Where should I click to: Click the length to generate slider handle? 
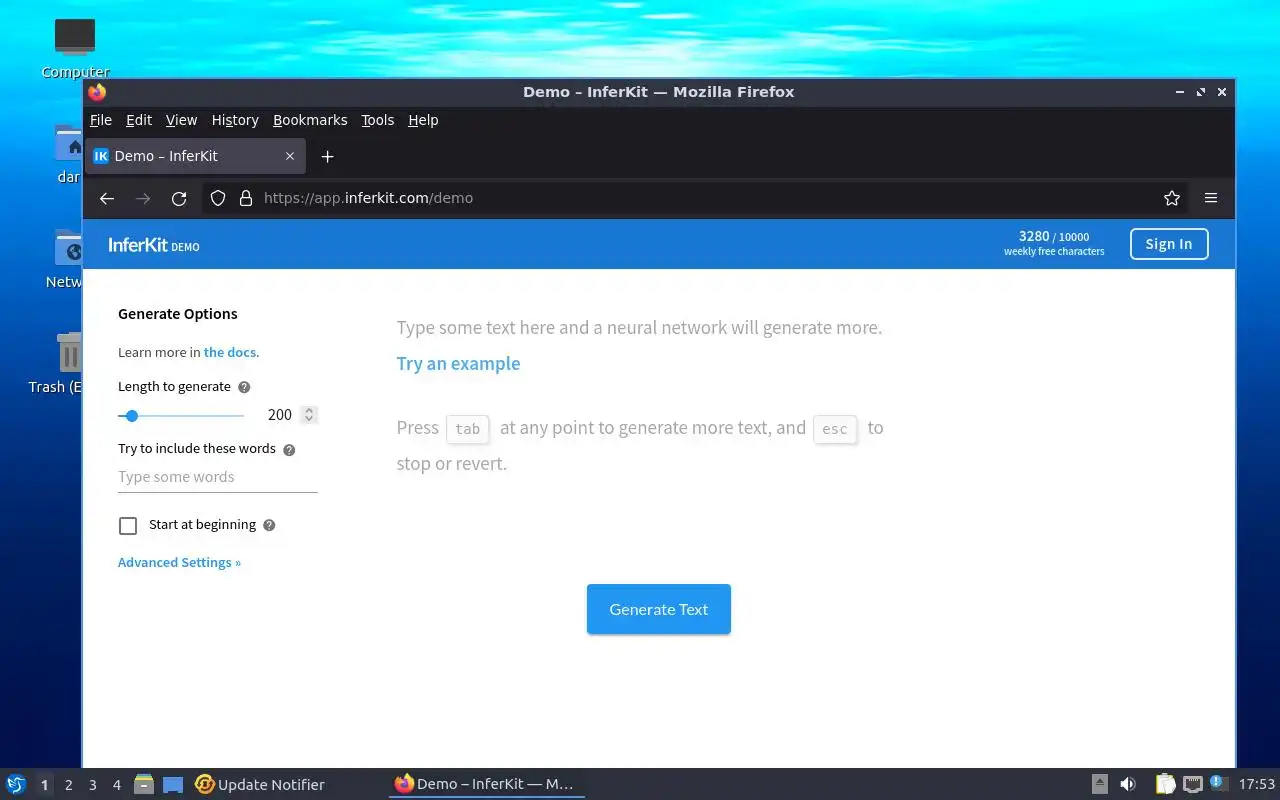point(131,415)
